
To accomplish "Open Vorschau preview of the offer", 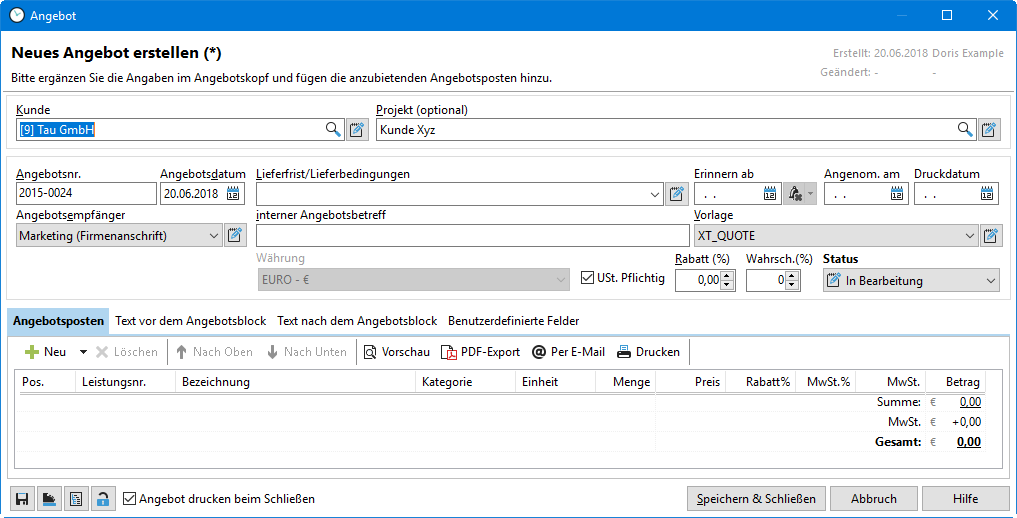I will [x=396, y=352].
